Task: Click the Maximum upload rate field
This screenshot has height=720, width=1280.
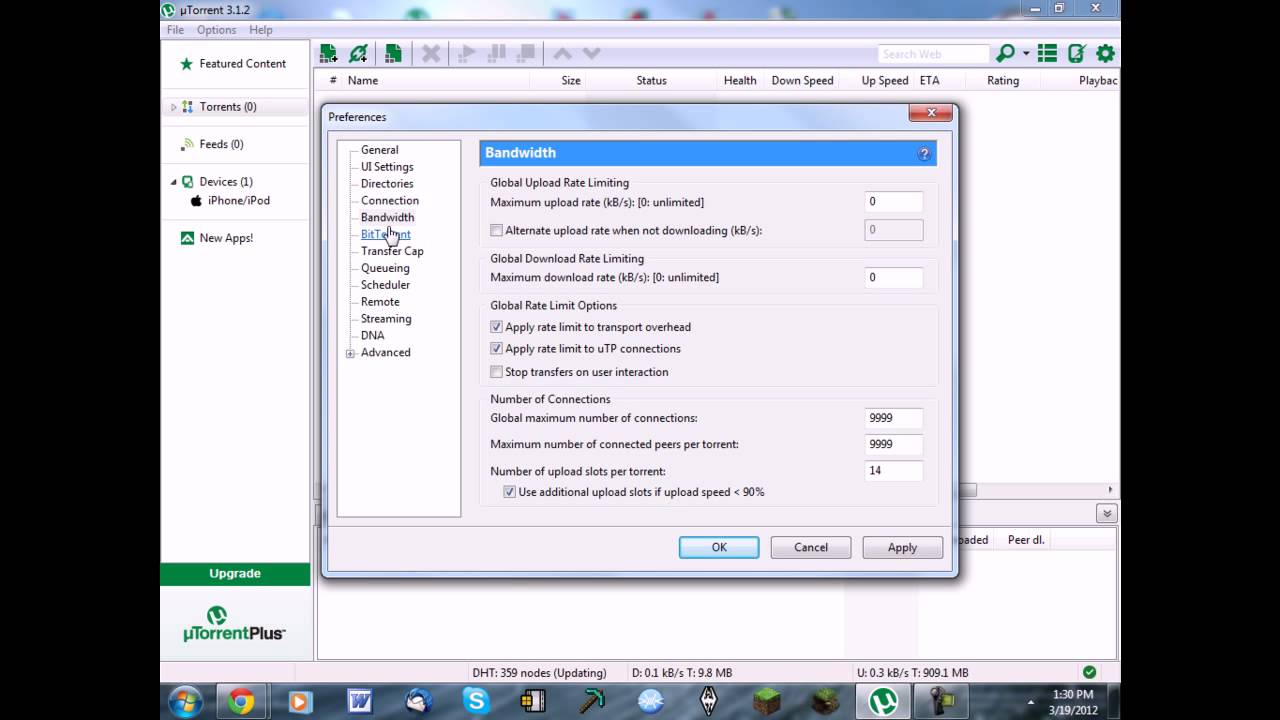Action: click(x=893, y=202)
